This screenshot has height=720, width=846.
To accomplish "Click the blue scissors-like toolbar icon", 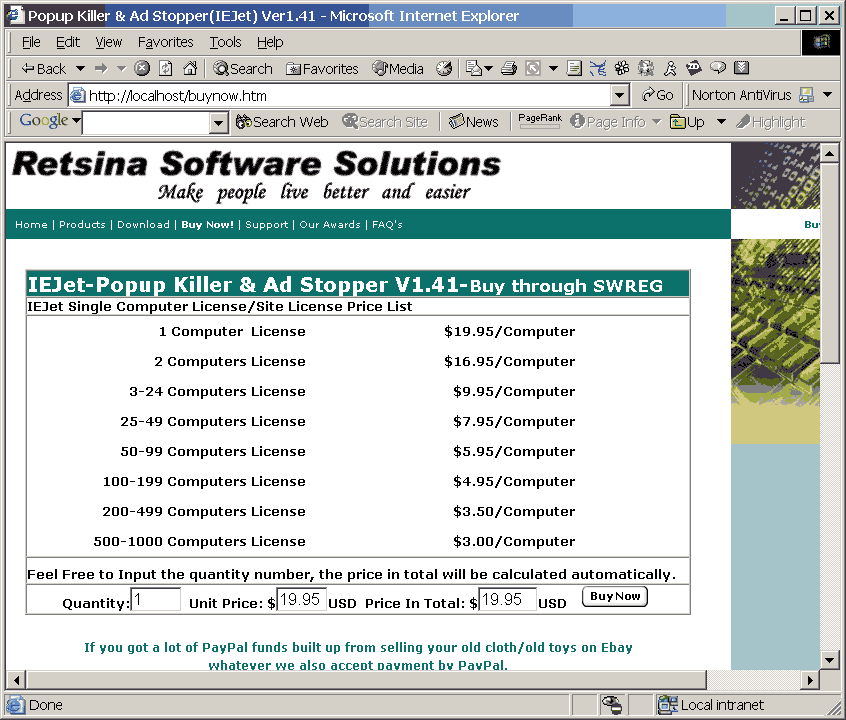I will 598,68.
